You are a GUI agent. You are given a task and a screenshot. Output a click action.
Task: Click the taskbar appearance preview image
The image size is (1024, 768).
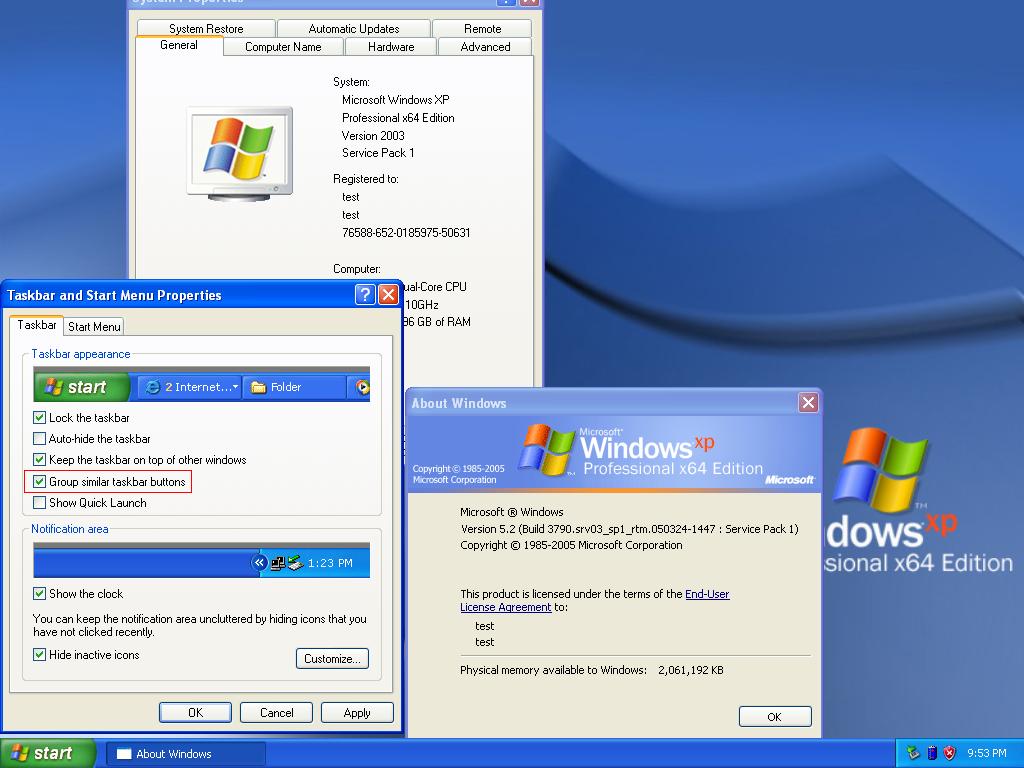click(x=202, y=384)
